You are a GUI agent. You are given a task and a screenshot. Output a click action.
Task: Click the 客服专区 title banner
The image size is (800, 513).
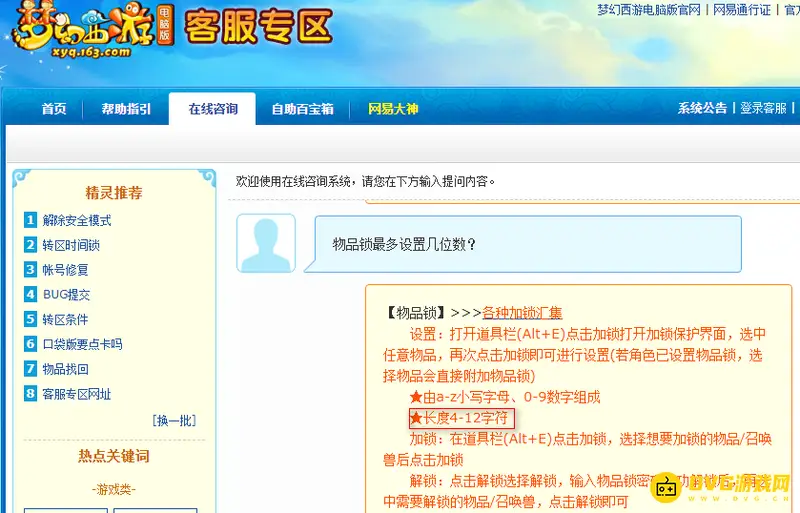258,27
